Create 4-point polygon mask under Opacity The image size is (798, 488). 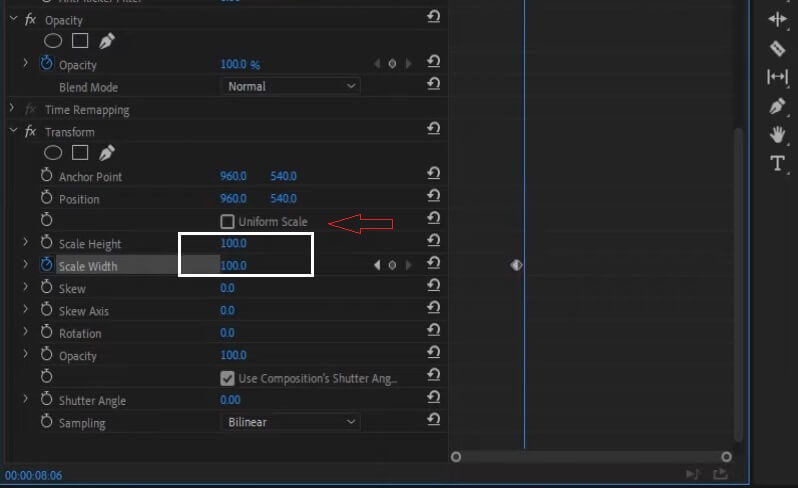click(80, 41)
